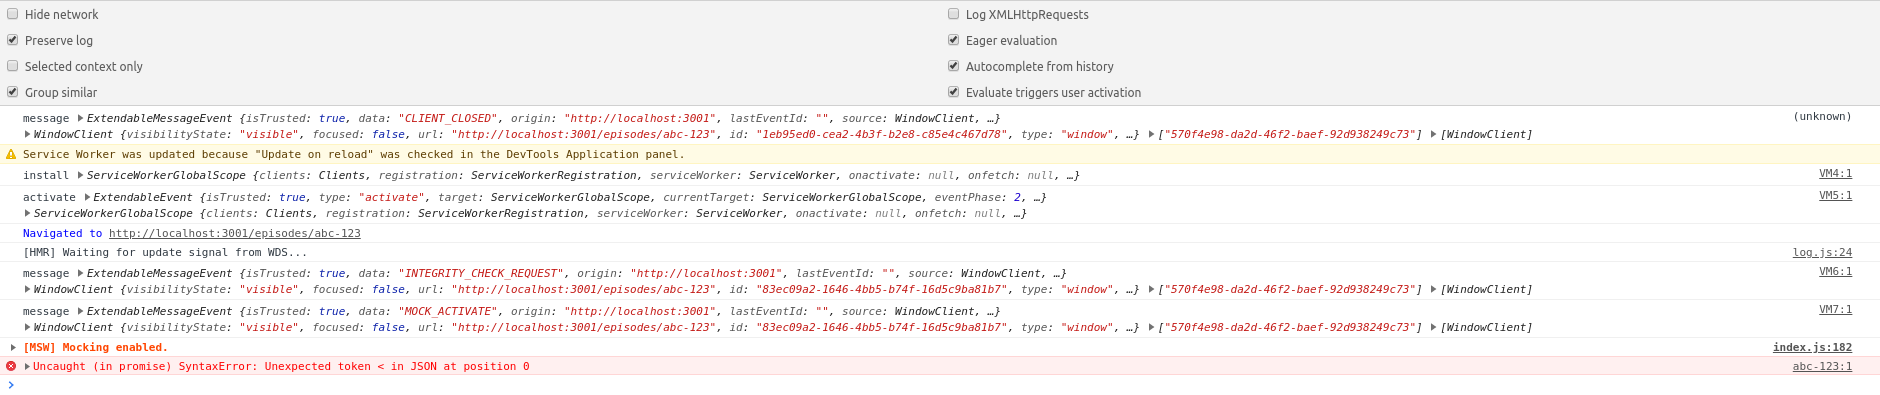Open source link VM4:1
This screenshot has width=1880, height=395.
click(1835, 173)
